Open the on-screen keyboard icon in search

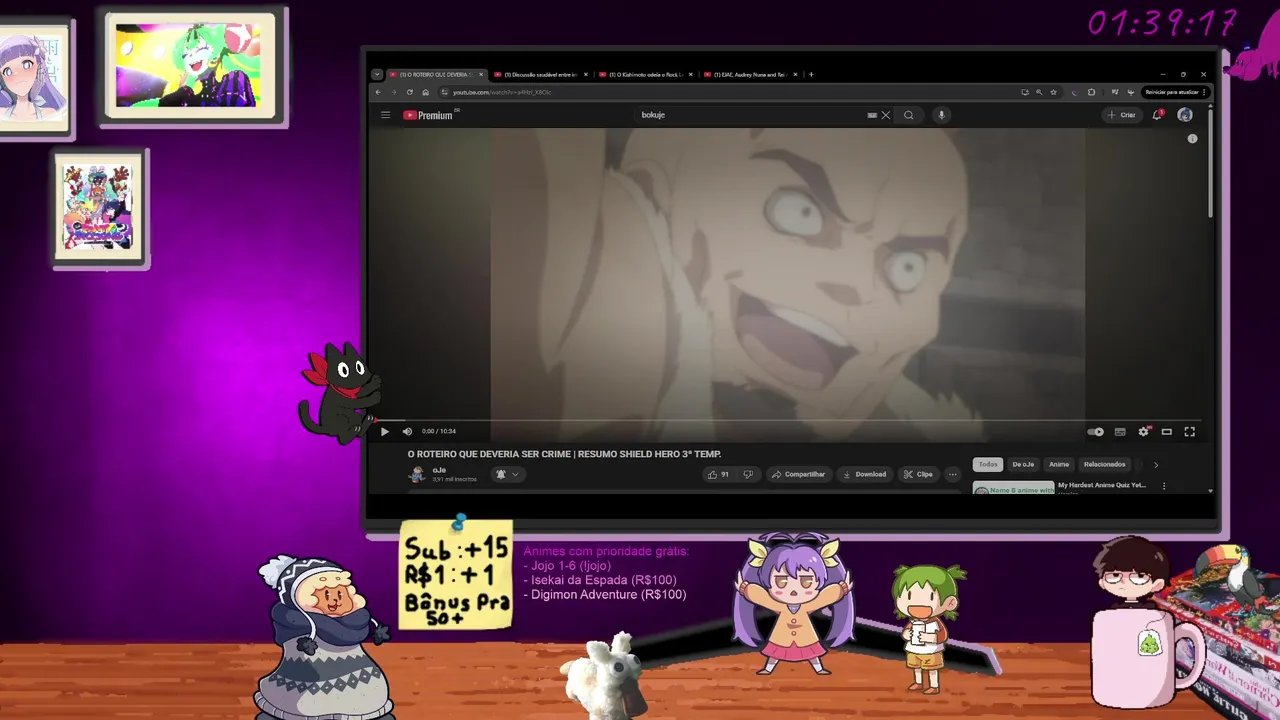[872, 115]
